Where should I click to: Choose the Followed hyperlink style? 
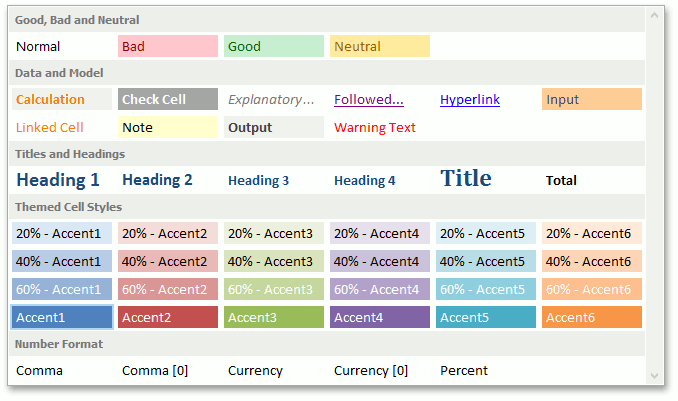pyautogui.click(x=379, y=100)
